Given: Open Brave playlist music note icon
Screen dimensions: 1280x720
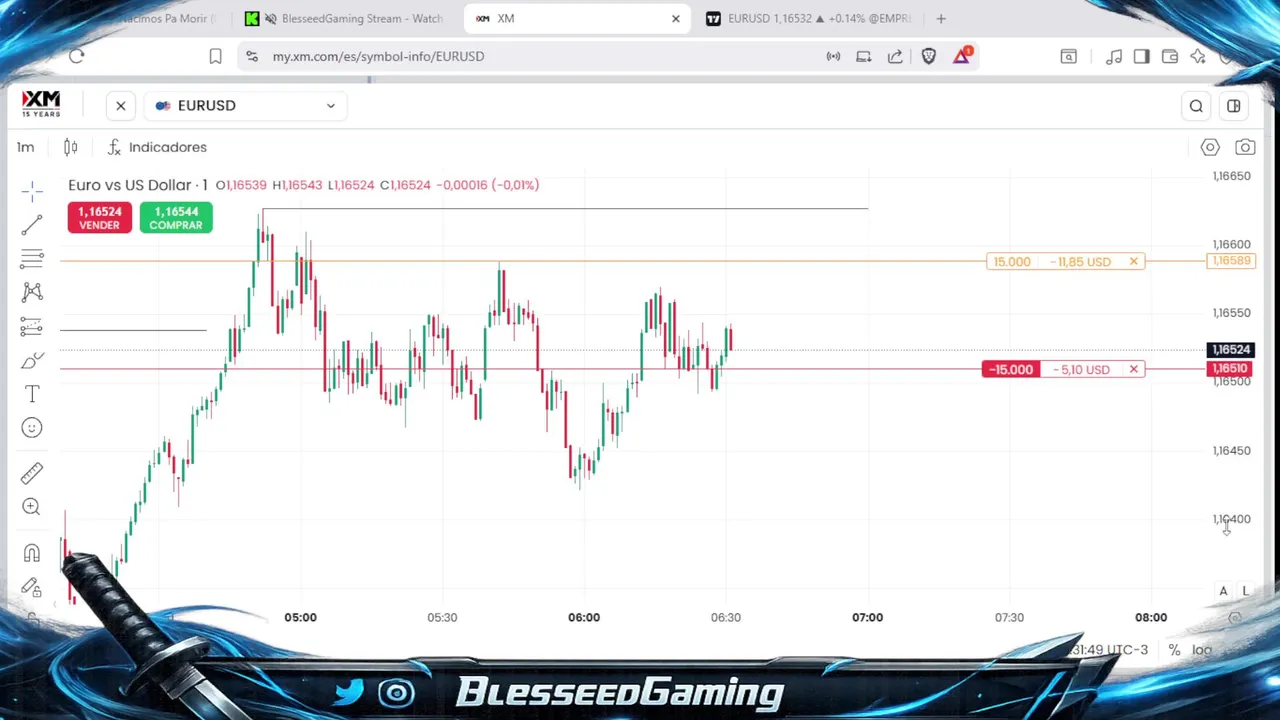Looking at the screenshot, I should pos(1114,56).
